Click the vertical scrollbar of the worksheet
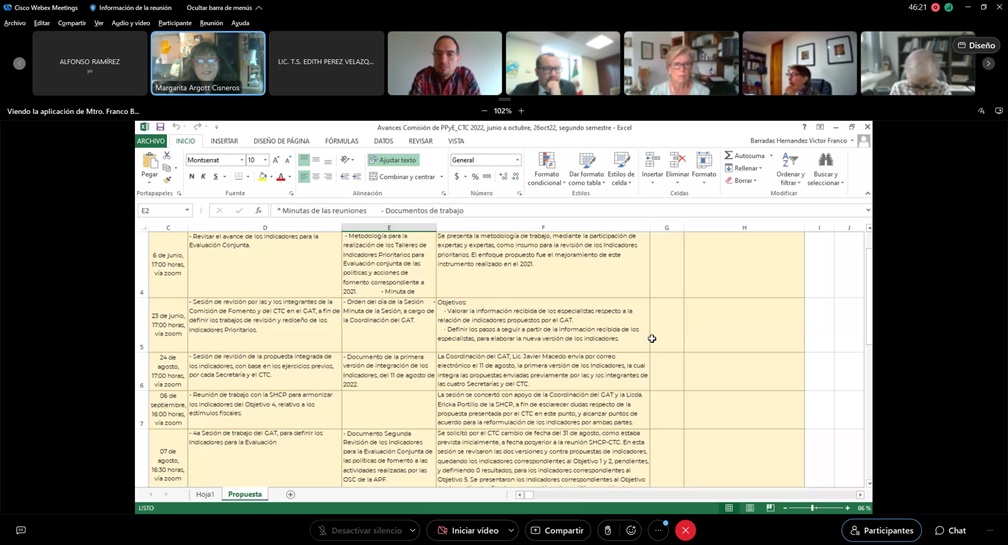1008x545 pixels. pos(869,357)
